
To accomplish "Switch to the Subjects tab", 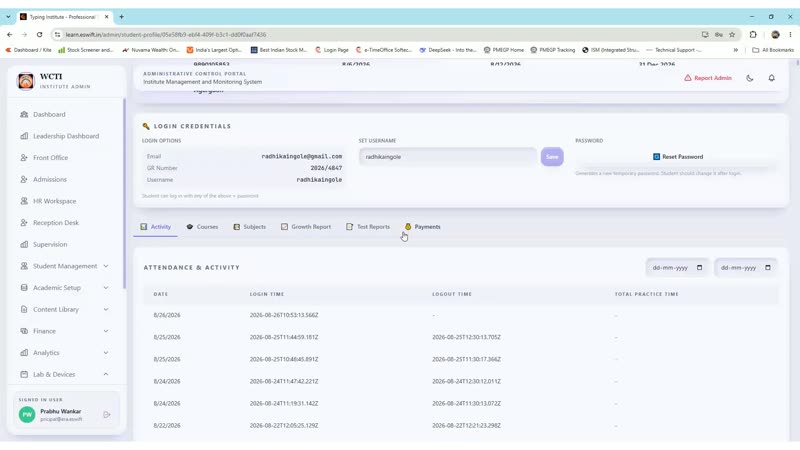I will click(x=249, y=227).
